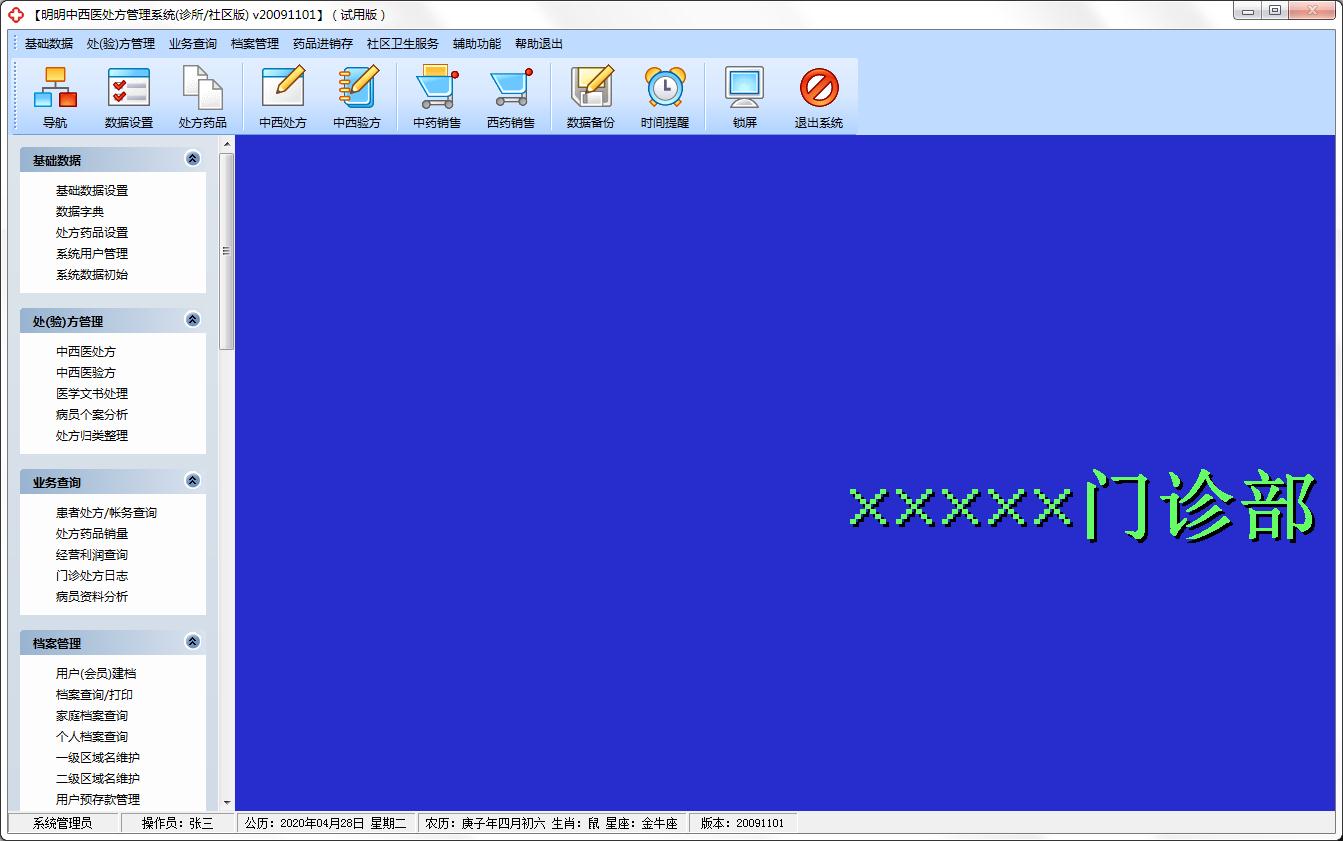This screenshot has width=1343, height=841.
Task: Open the 档案管理 menu
Action: (255, 44)
